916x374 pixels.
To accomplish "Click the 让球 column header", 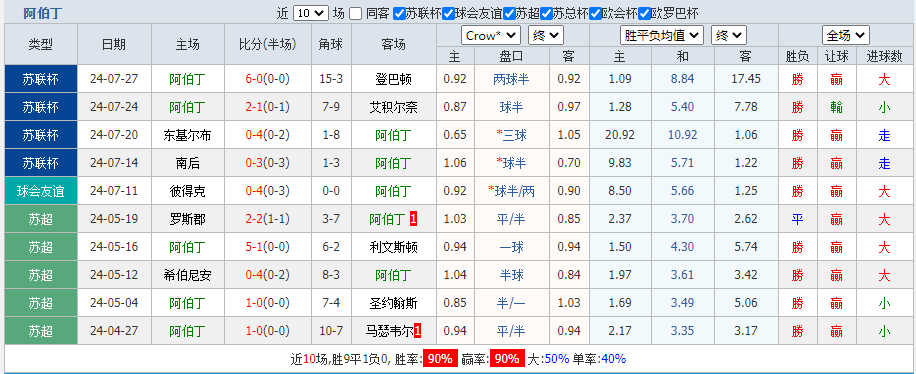I will pos(836,56).
